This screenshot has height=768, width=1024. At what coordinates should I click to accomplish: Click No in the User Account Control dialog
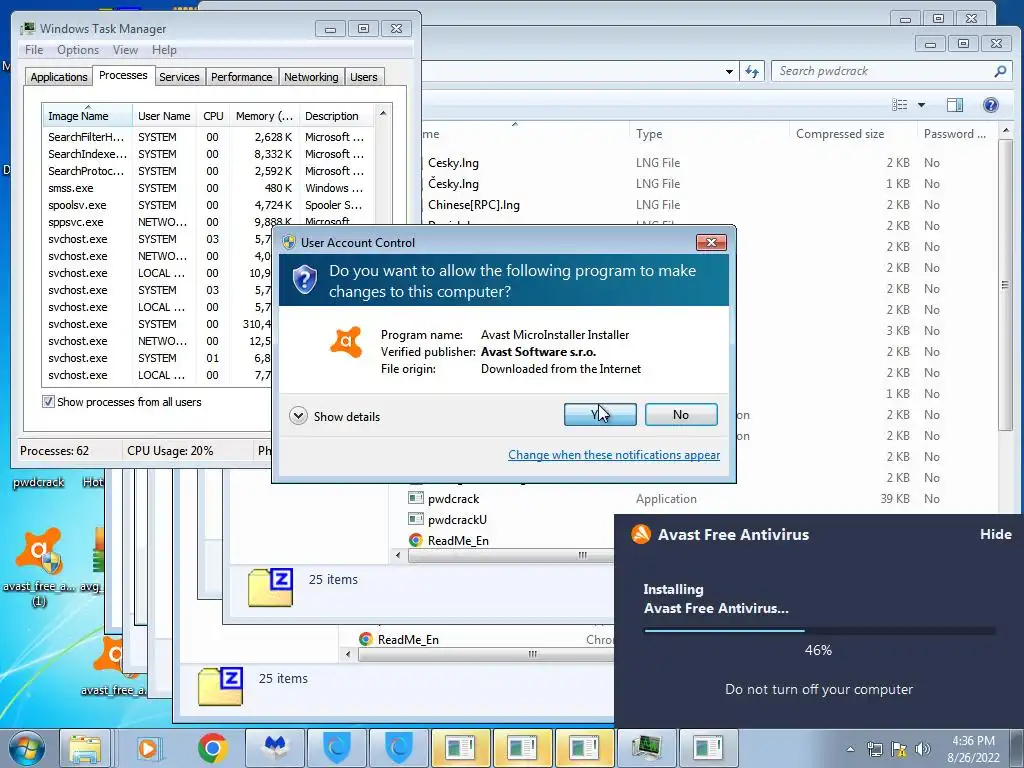tap(680, 415)
